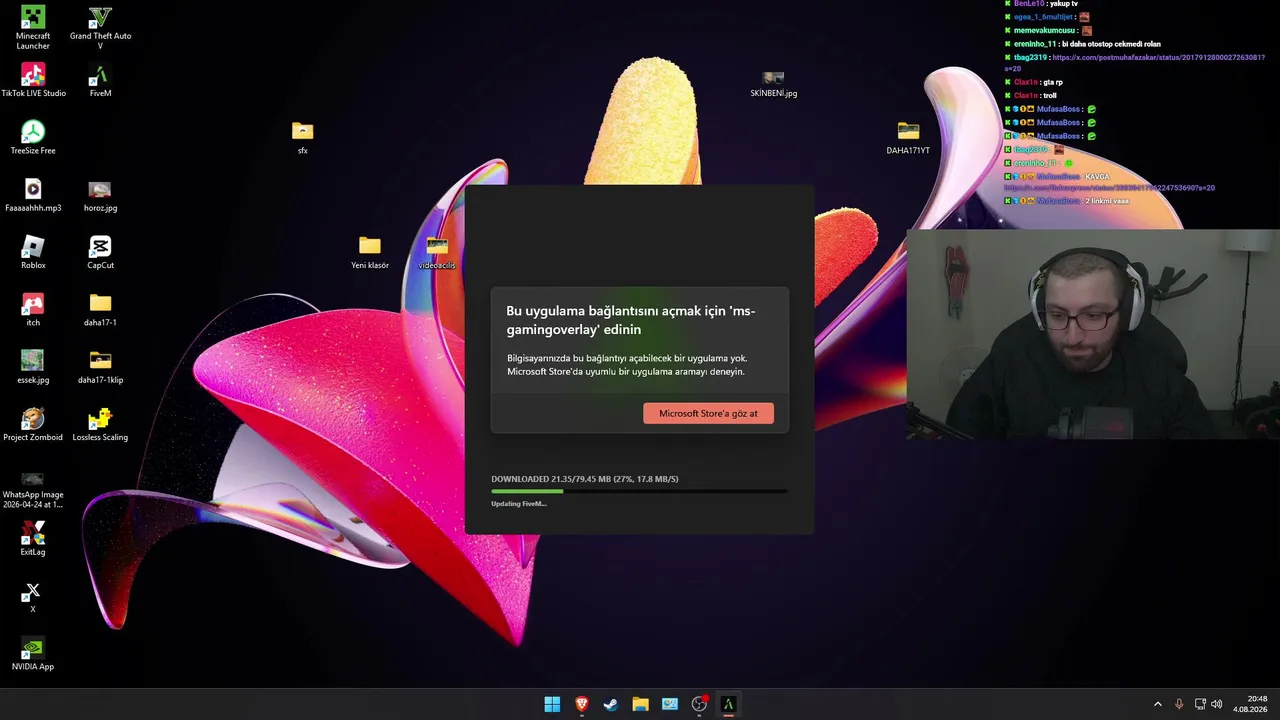Screen dimensions: 1280x720
Task: Click the '2 linkmi vaaa' chat message
Action: pos(1107,201)
